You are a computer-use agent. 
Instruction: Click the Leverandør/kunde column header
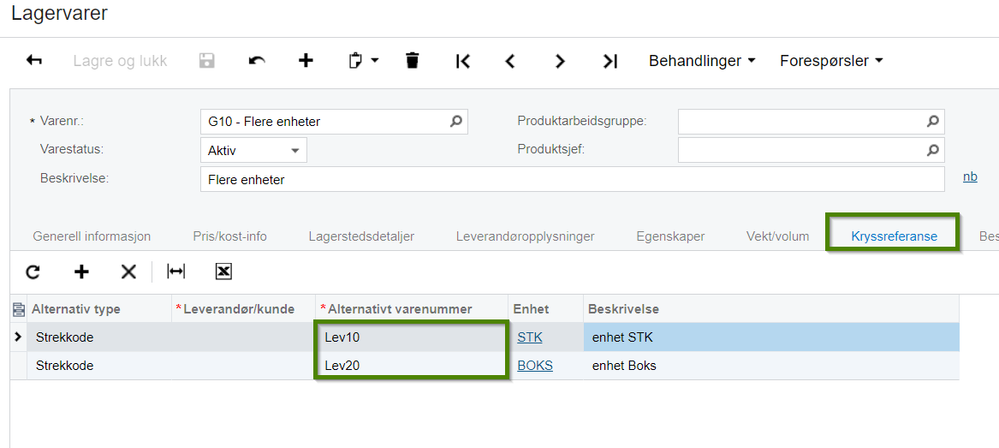coord(243,309)
